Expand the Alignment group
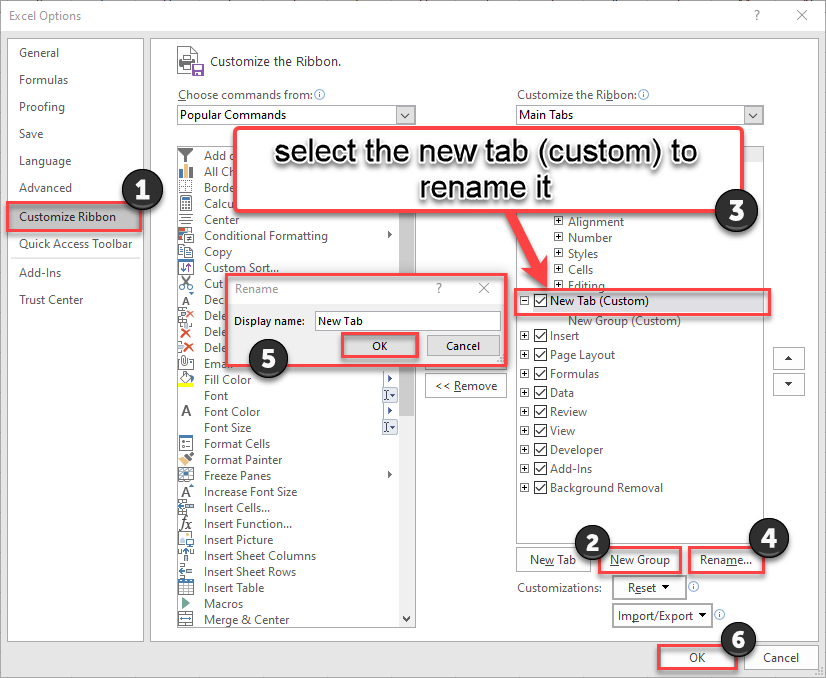 pos(556,221)
